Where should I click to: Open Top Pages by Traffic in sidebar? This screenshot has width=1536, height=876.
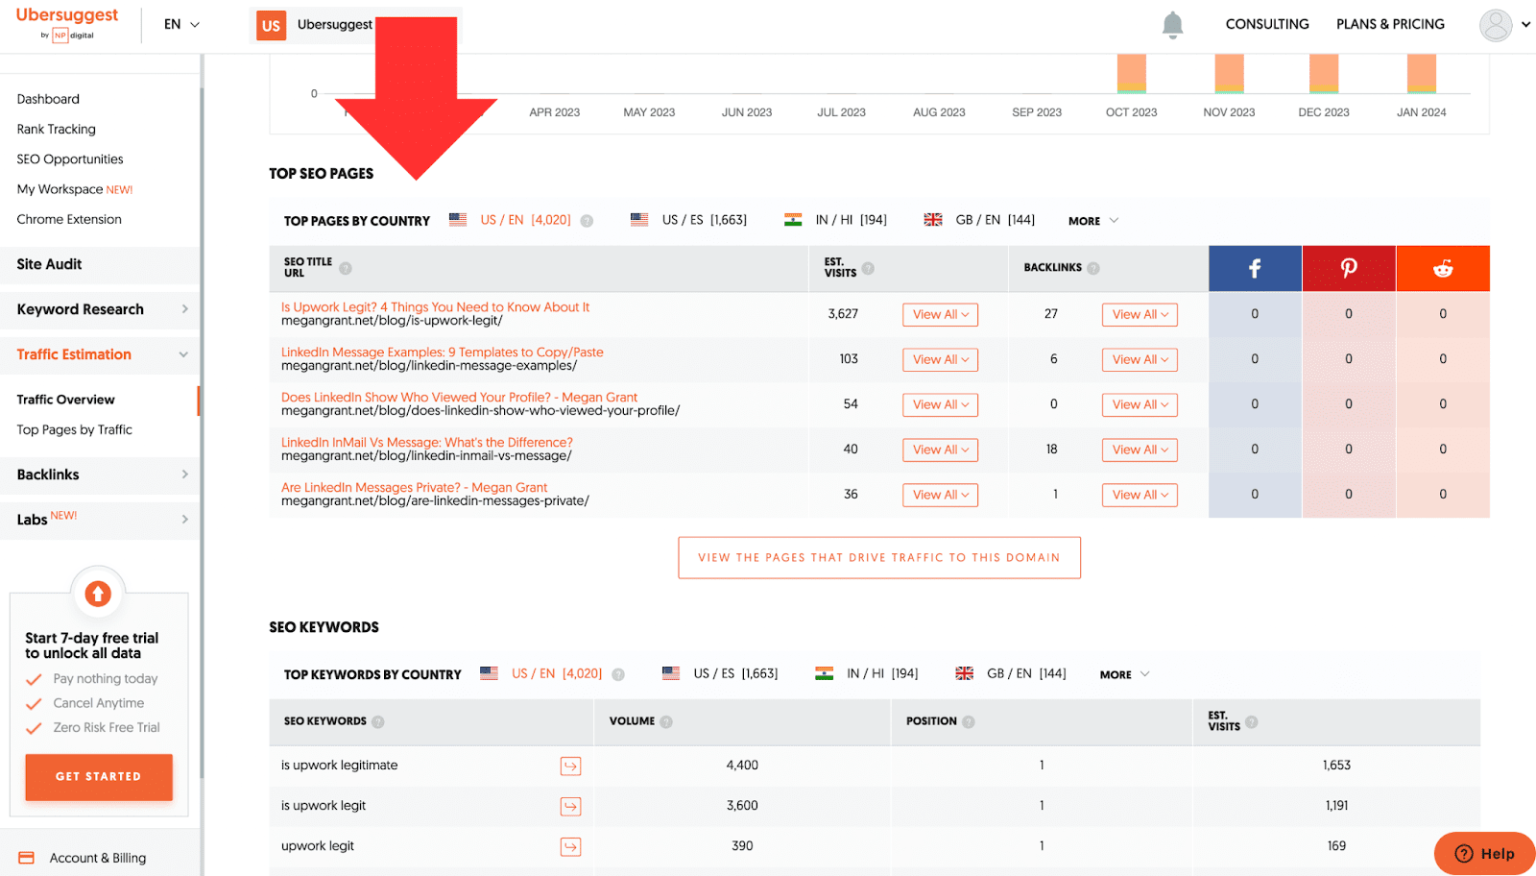point(74,430)
